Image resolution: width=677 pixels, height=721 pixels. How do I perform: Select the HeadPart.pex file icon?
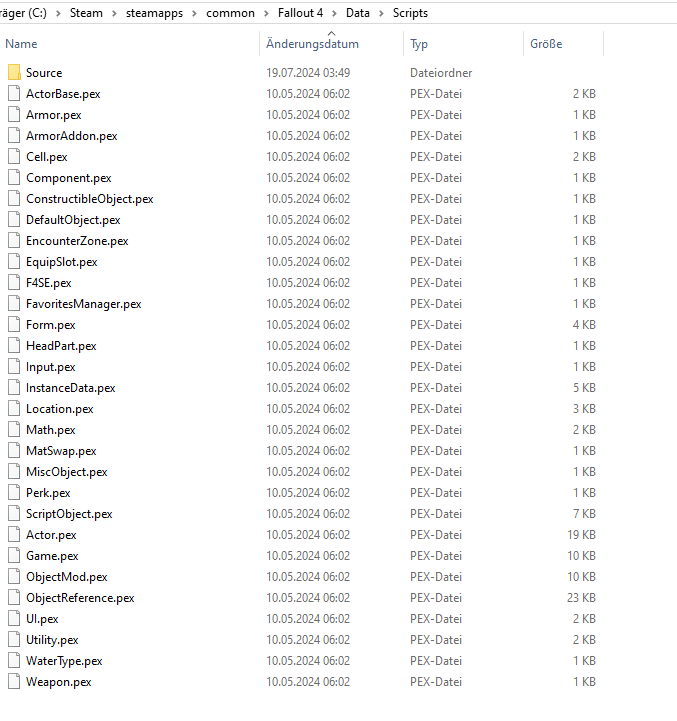[14, 346]
